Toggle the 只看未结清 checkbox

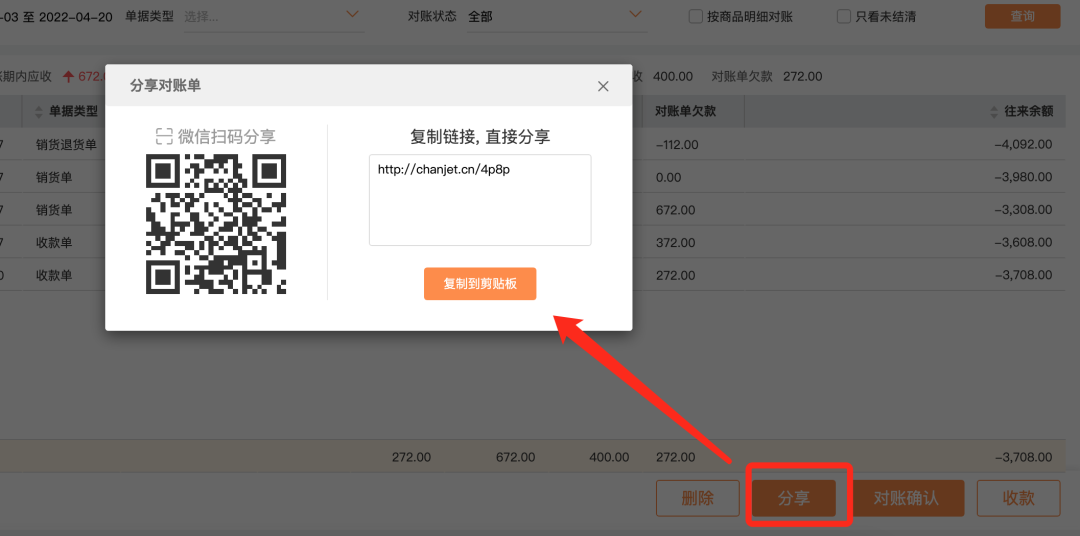click(844, 16)
